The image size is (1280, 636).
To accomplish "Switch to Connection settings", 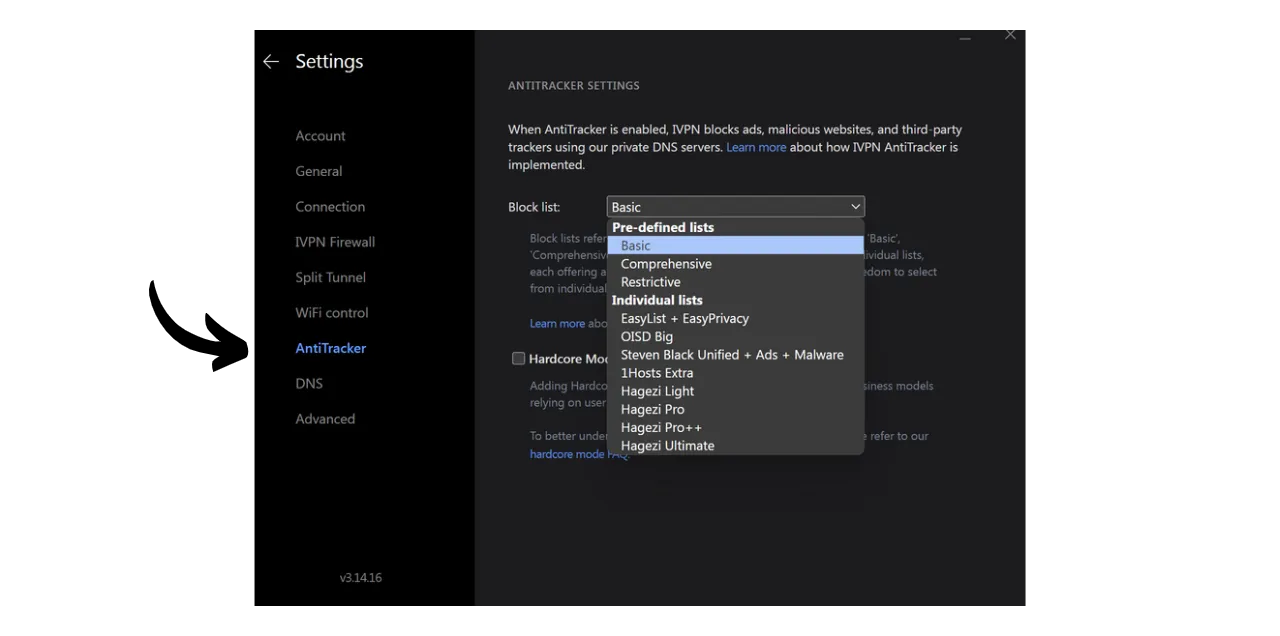I will pyautogui.click(x=330, y=207).
